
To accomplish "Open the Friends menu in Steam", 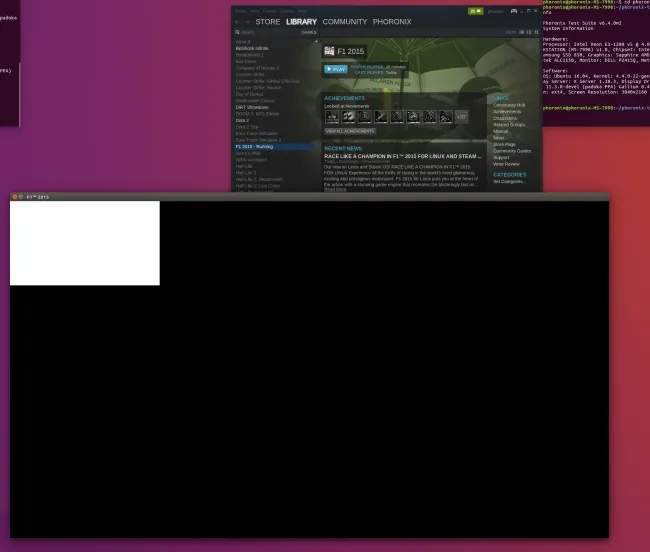I will coord(269,11).
